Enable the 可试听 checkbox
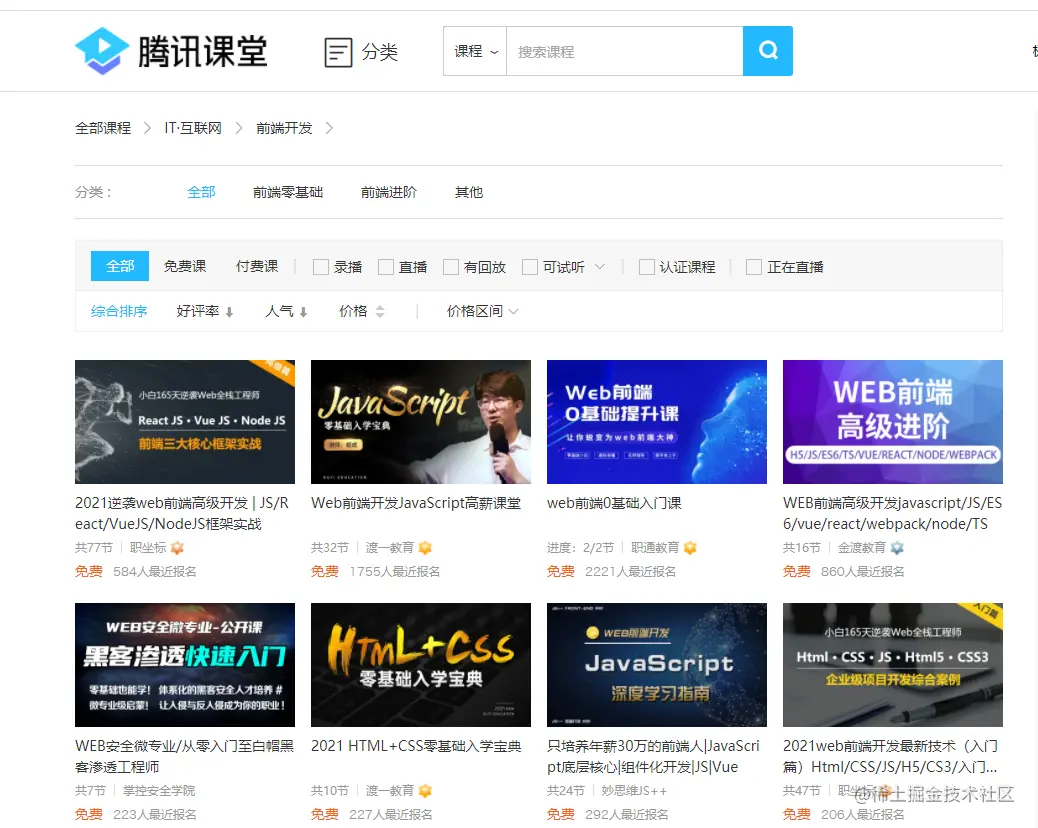This screenshot has height=828, width=1038. coord(530,267)
